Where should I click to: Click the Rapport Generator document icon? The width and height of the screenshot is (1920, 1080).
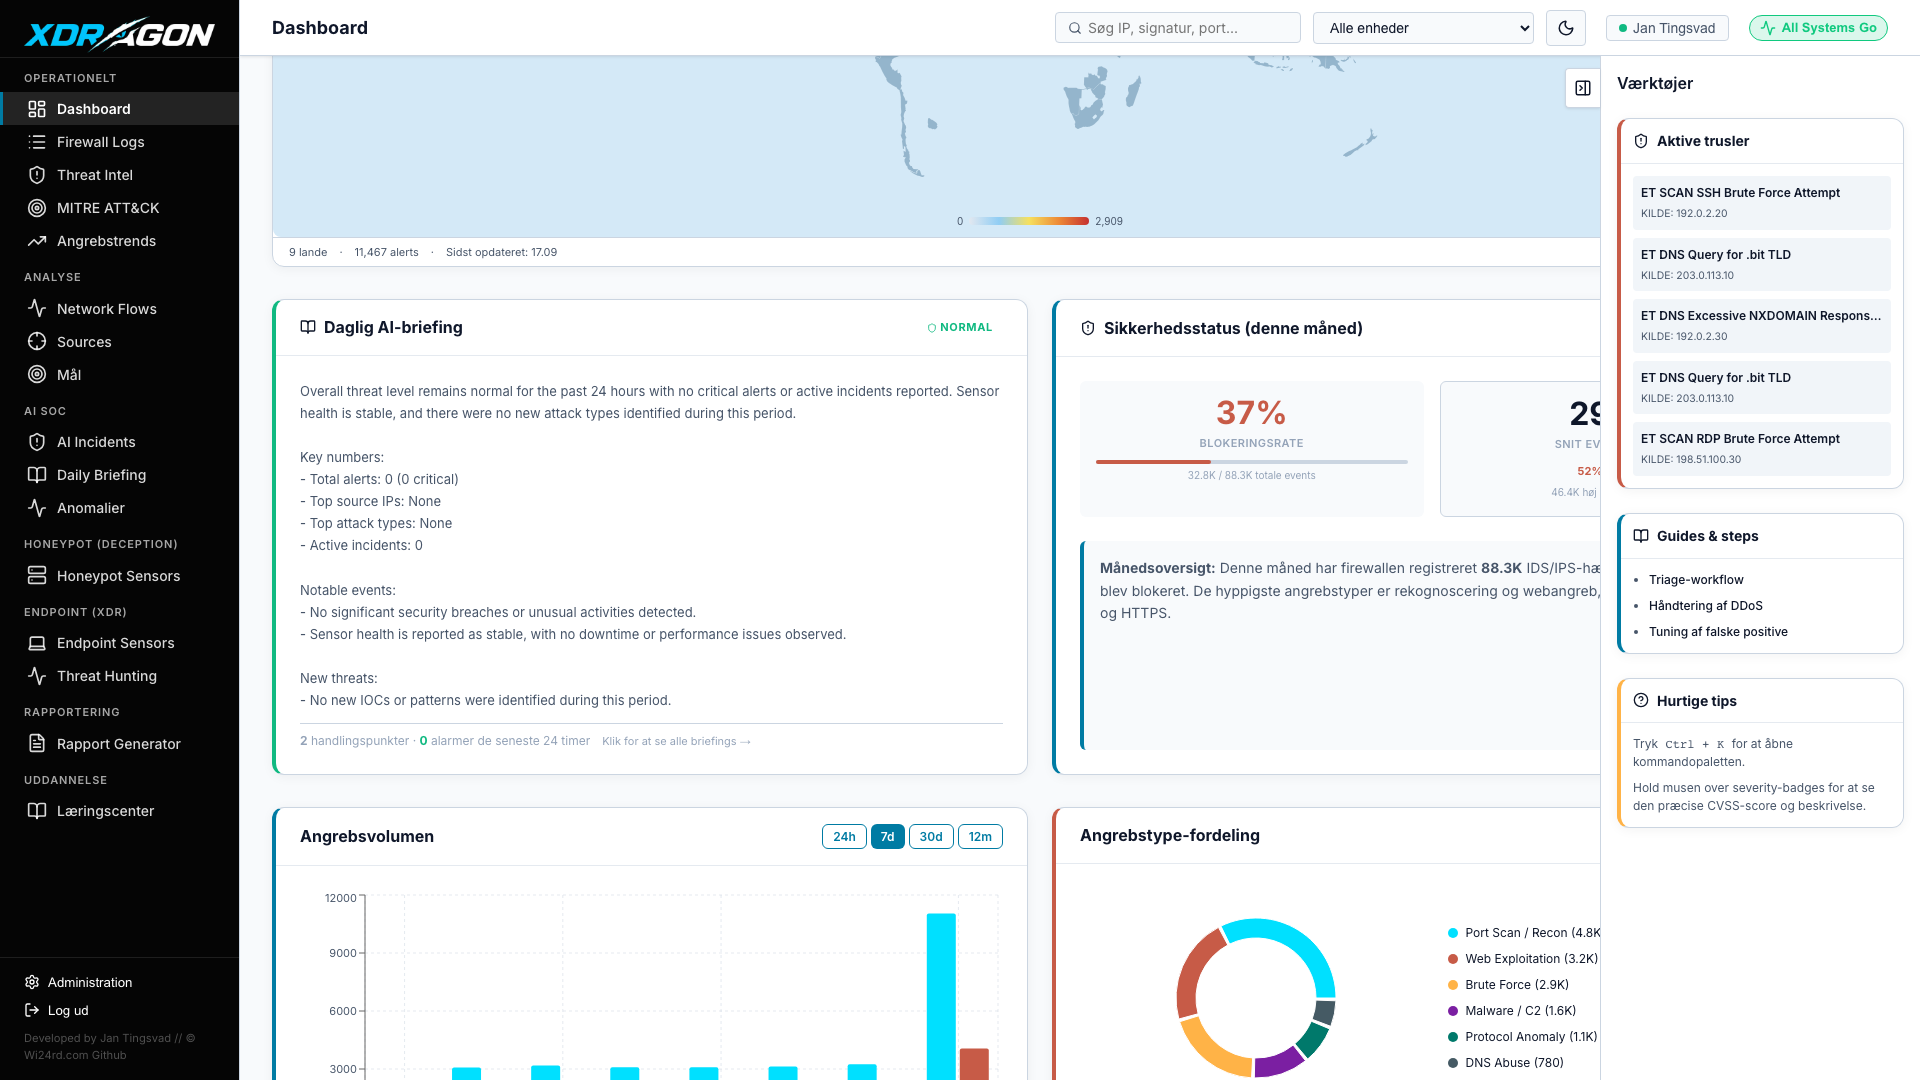[37, 744]
